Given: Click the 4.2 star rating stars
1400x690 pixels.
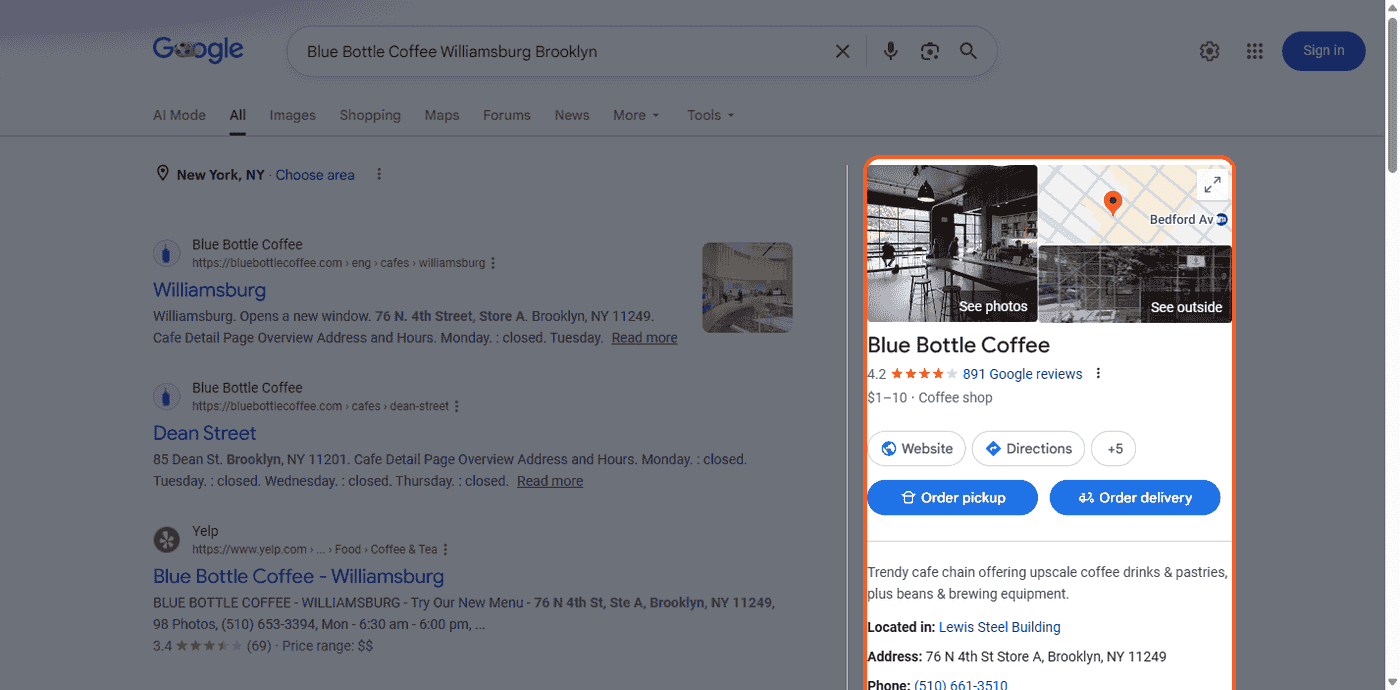Looking at the screenshot, I should coord(924,374).
